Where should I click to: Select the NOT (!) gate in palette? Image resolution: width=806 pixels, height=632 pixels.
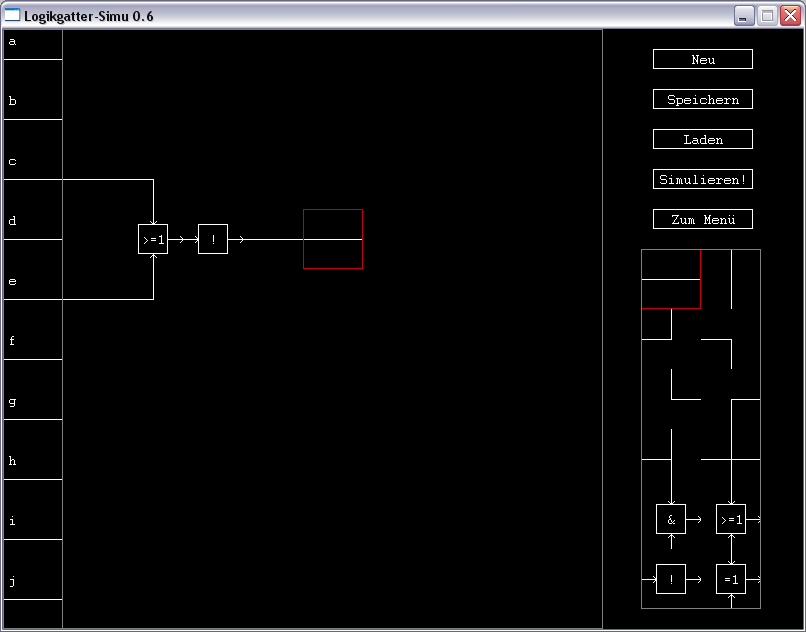pos(671,579)
